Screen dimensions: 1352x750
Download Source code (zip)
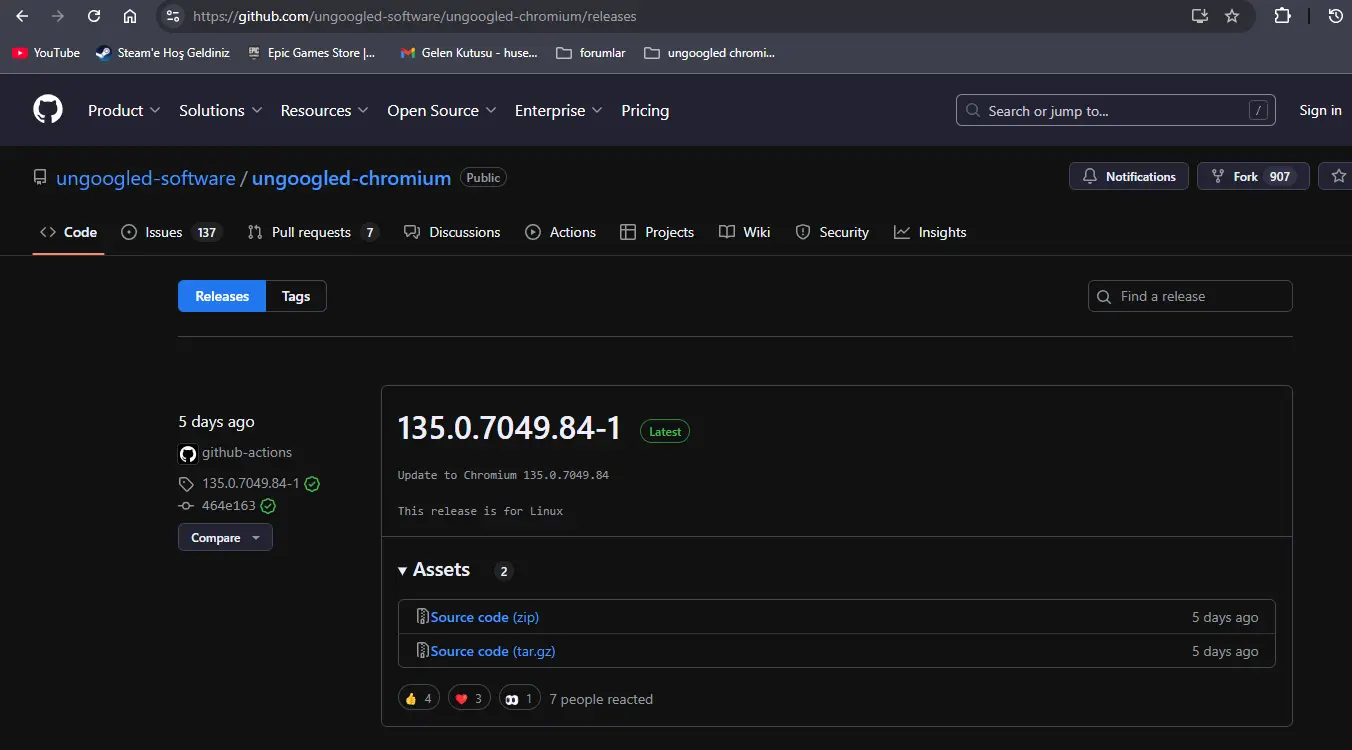[485, 617]
